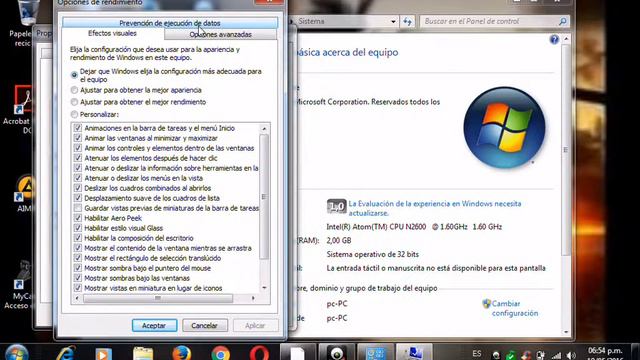The image size is (640, 360).
Task: Open the AIMP desktop shortcut
Action: (x=24, y=194)
